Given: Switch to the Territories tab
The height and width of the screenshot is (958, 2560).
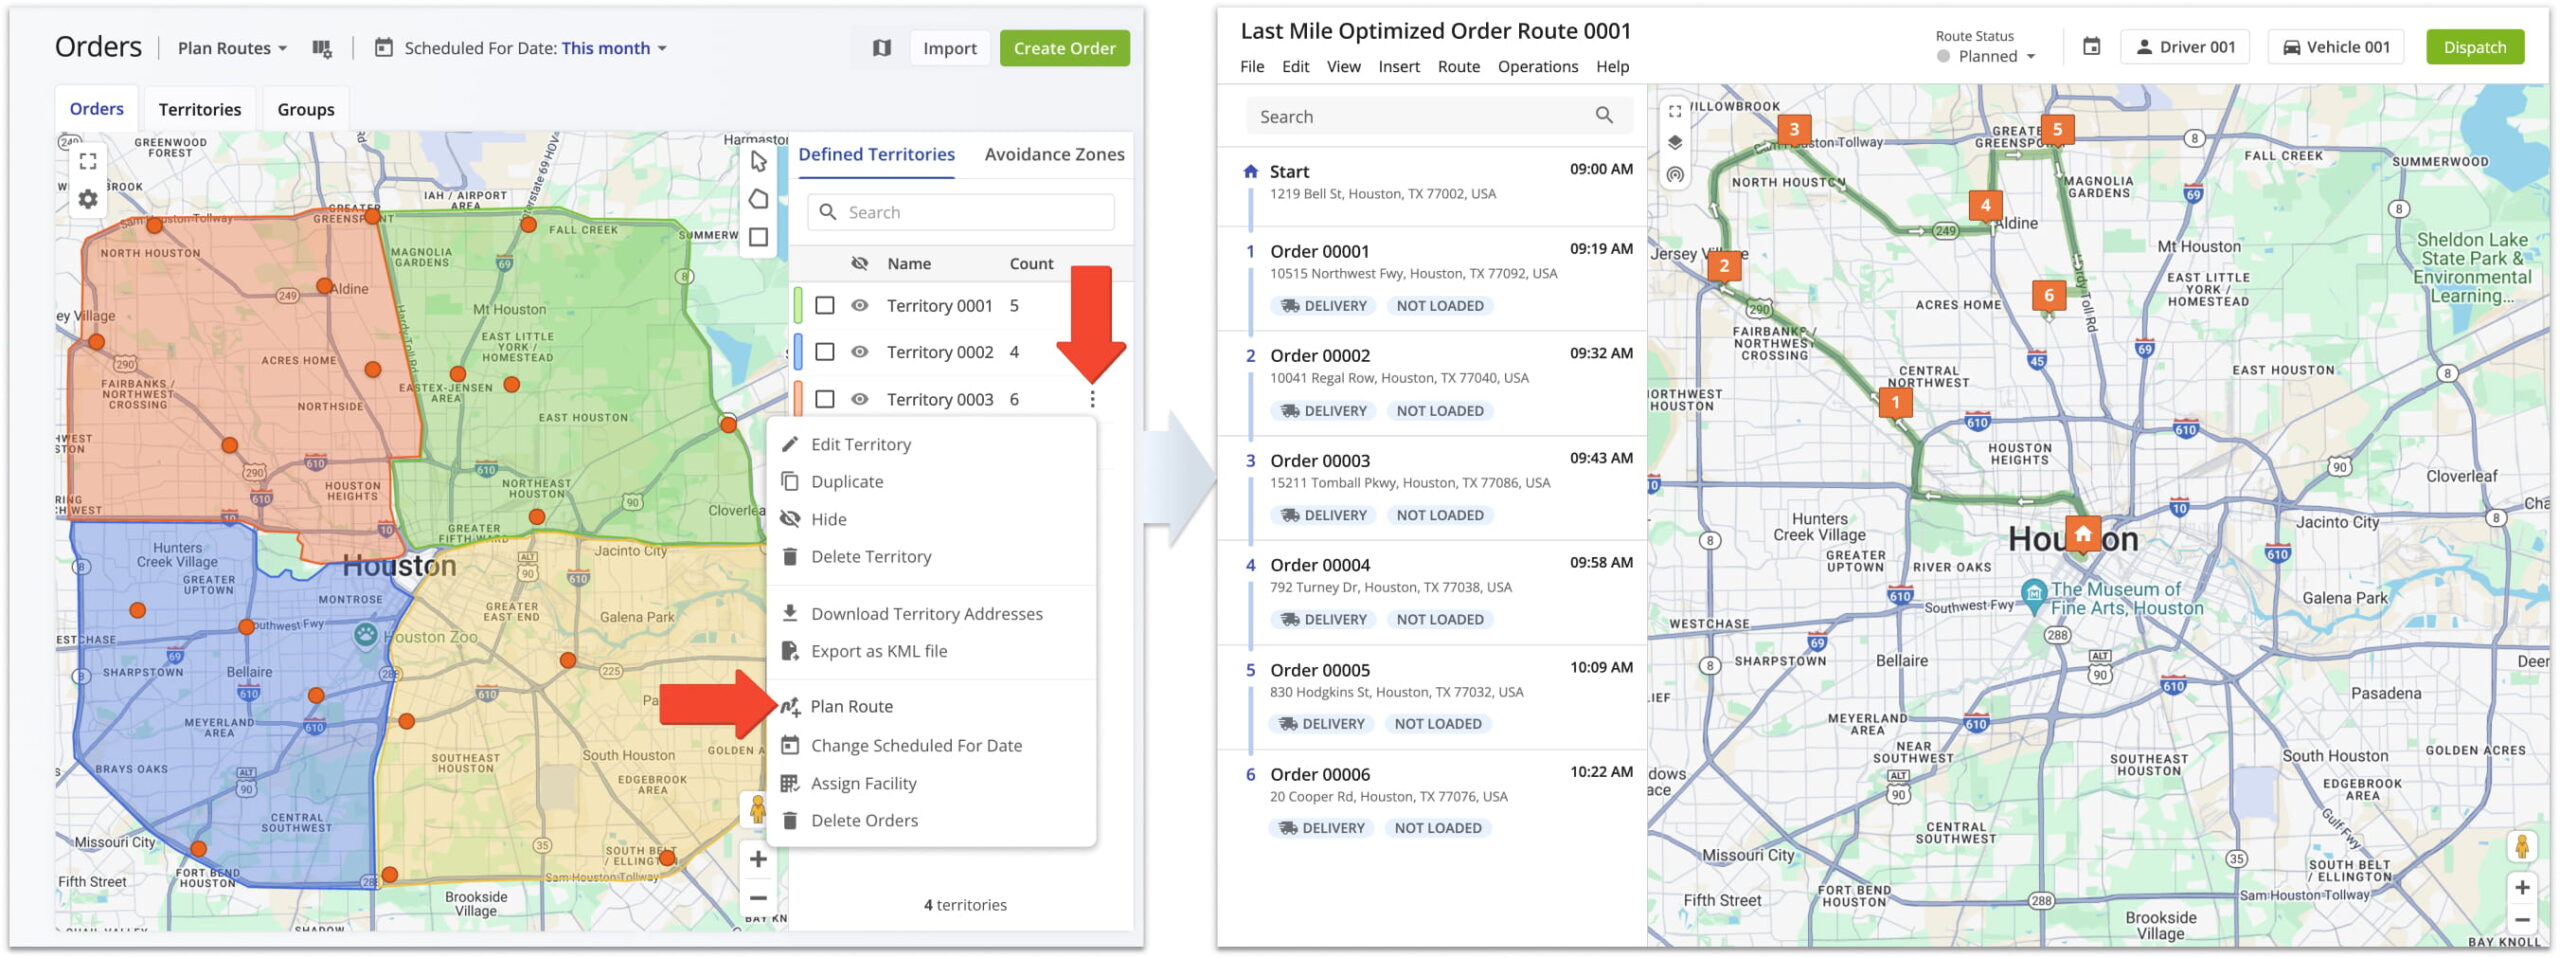Looking at the screenshot, I should 200,109.
